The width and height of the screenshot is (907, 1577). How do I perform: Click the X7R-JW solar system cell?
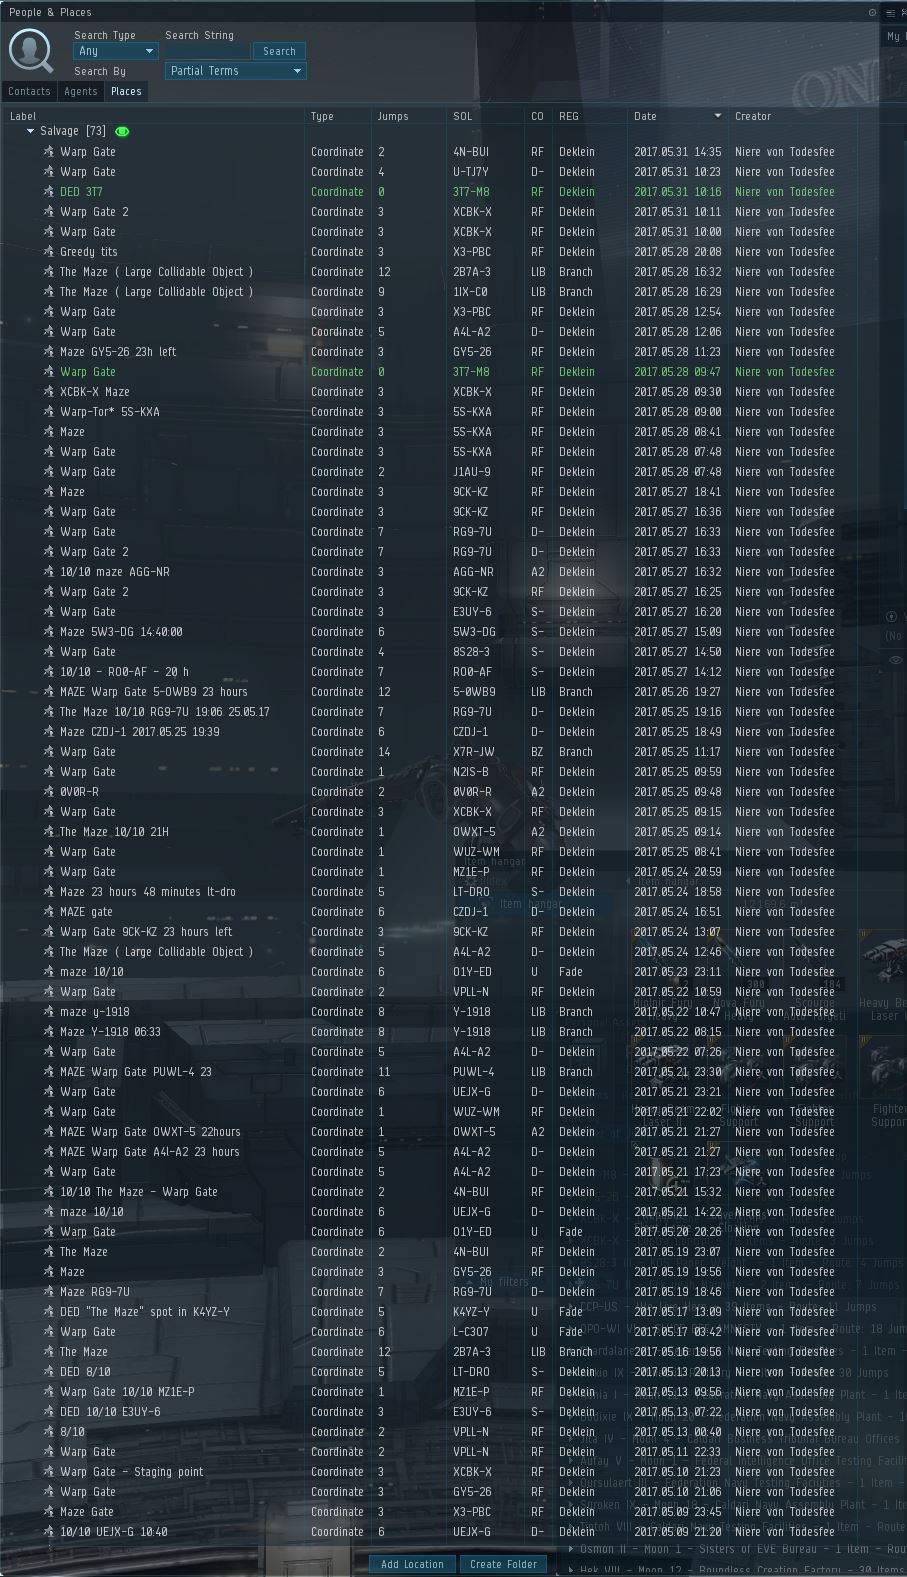[x=471, y=752]
